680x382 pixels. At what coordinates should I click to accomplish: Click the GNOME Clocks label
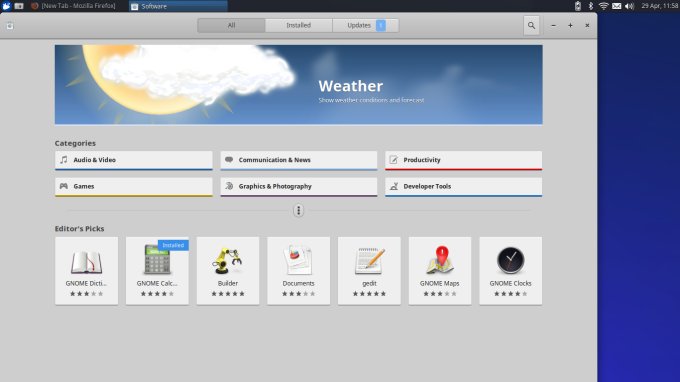pos(510,283)
